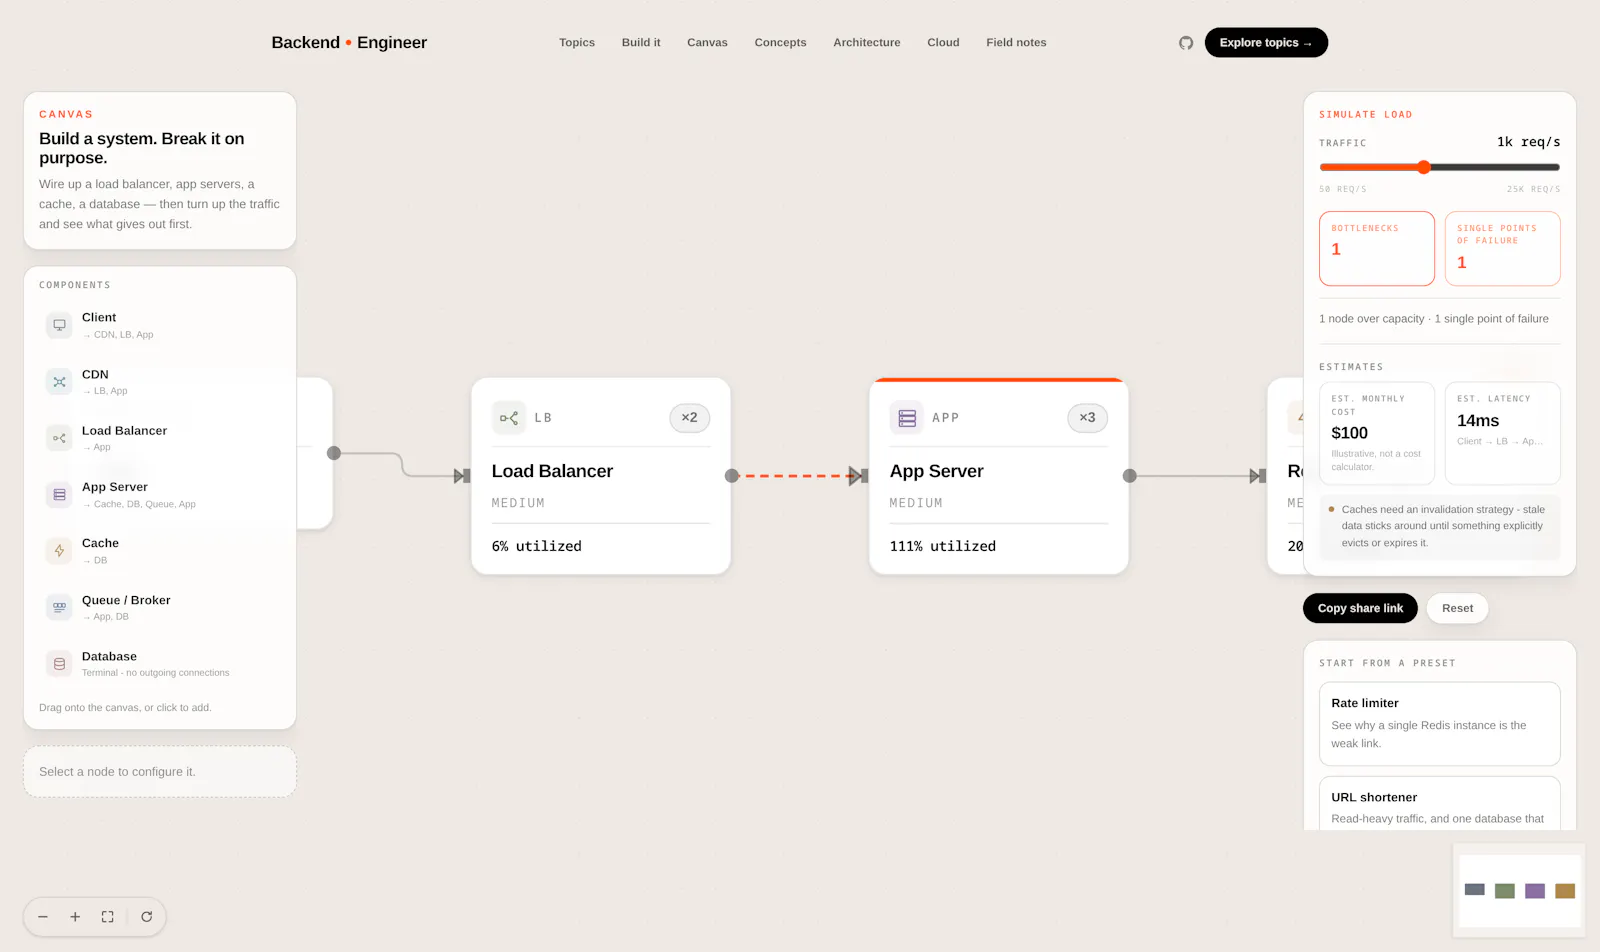Click the 111% utilized text
Screen dimensions: 1600x952
click(x=943, y=546)
